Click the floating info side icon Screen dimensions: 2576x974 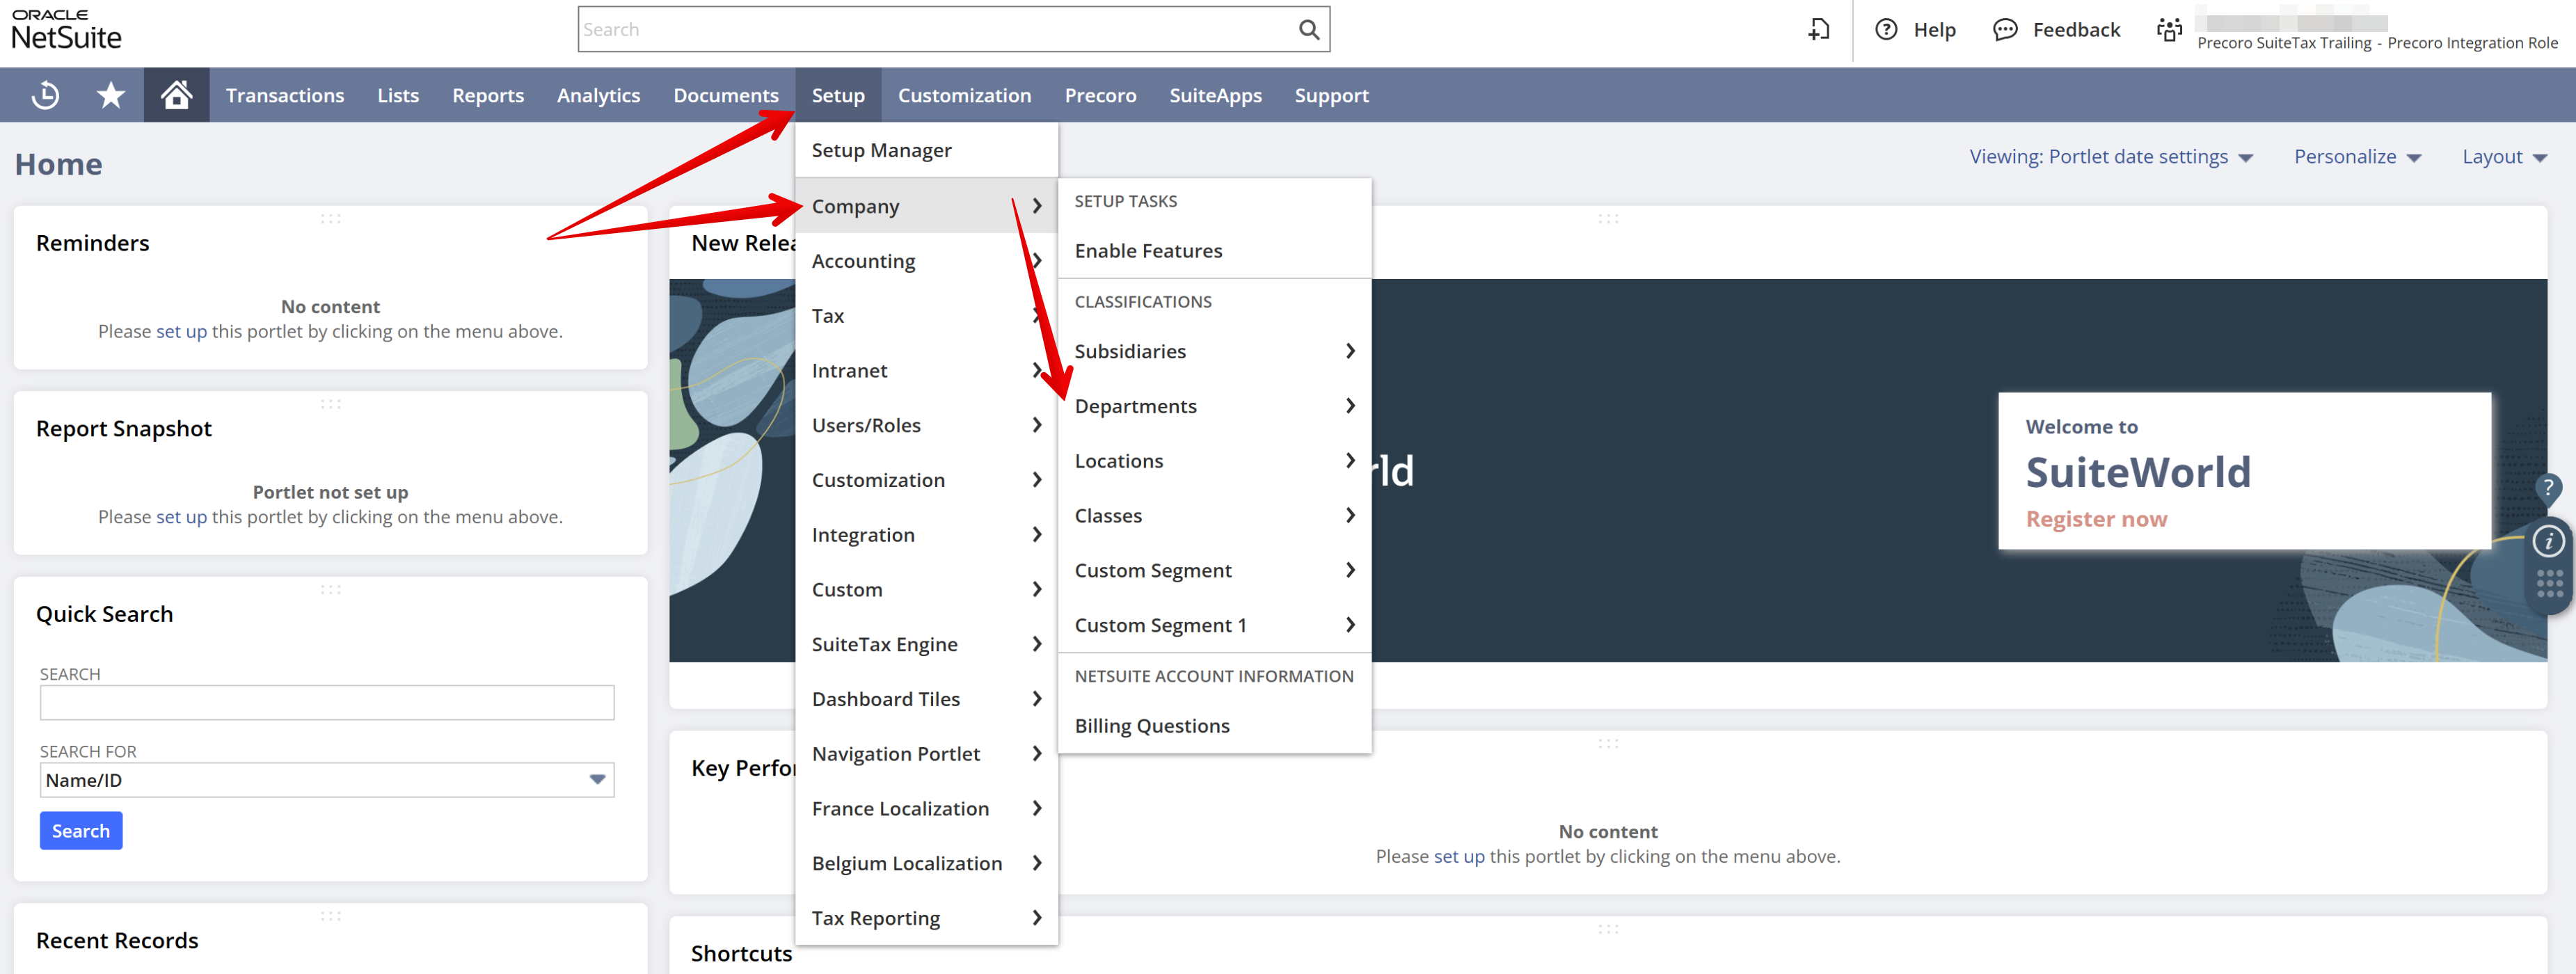click(2548, 541)
